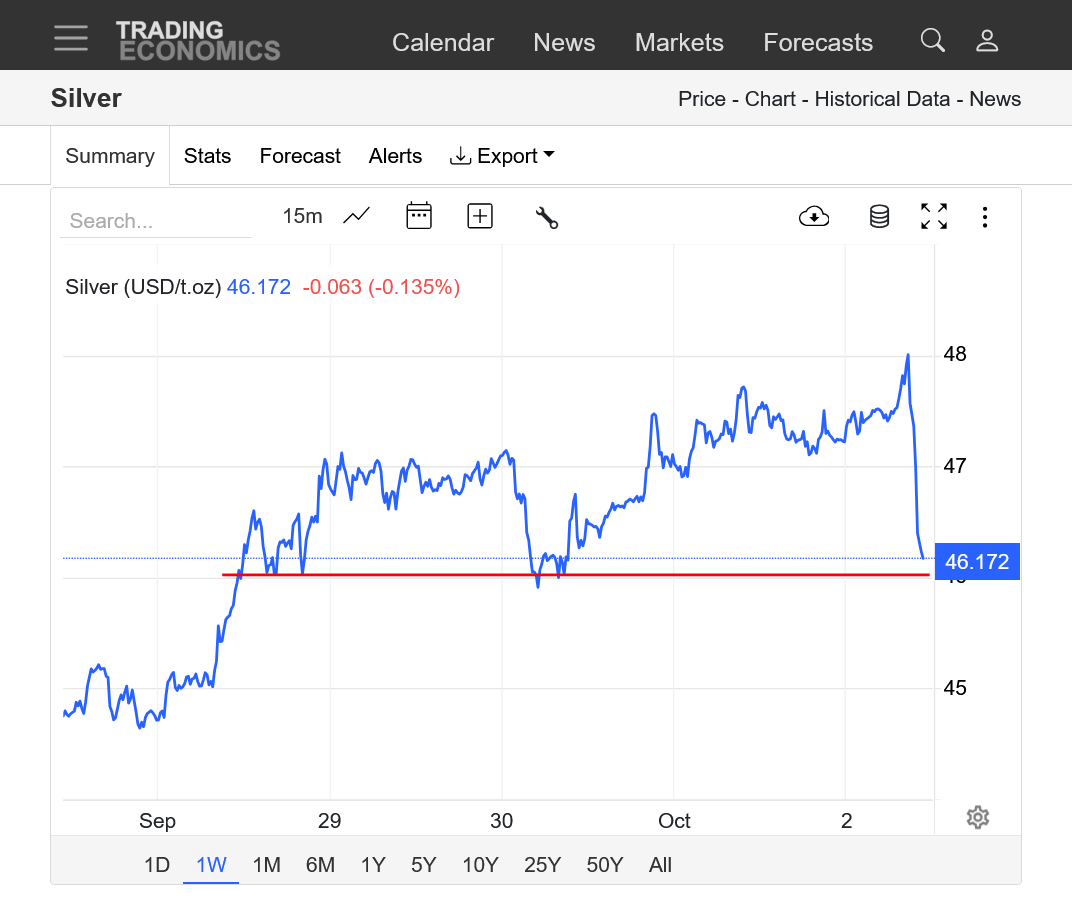Viewport: 1073px width, 901px height.
Task: Click the chart Search input field
Action: click(155, 221)
